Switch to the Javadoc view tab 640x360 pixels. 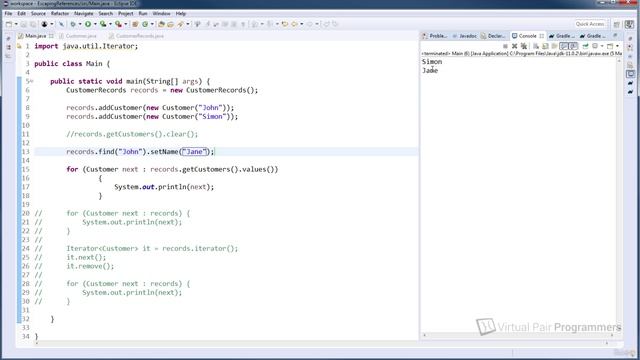(x=464, y=36)
